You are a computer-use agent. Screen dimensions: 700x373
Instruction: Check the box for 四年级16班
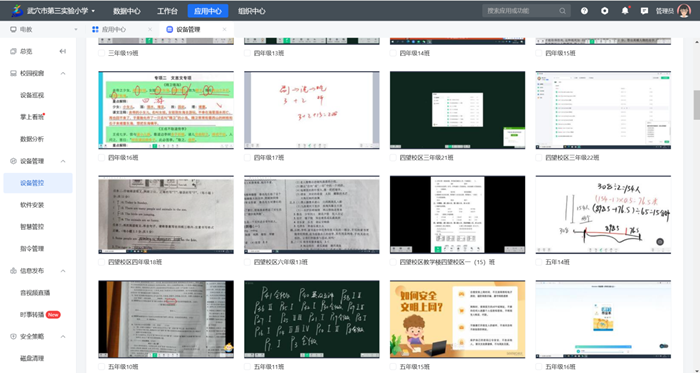coord(101,157)
